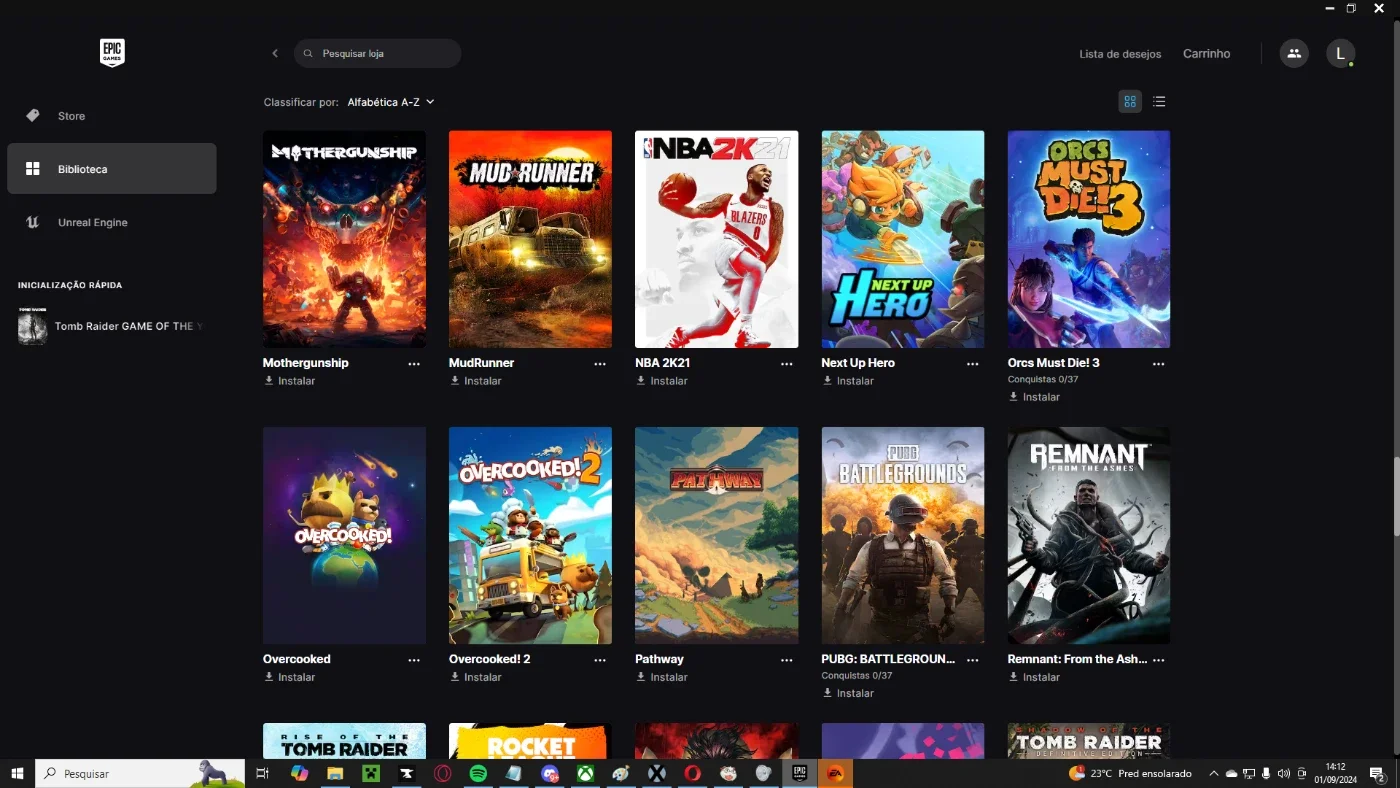The height and width of the screenshot is (788, 1400).
Task: Expand the Alfabética A-Z sort dropdown
Action: pos(391,102)
